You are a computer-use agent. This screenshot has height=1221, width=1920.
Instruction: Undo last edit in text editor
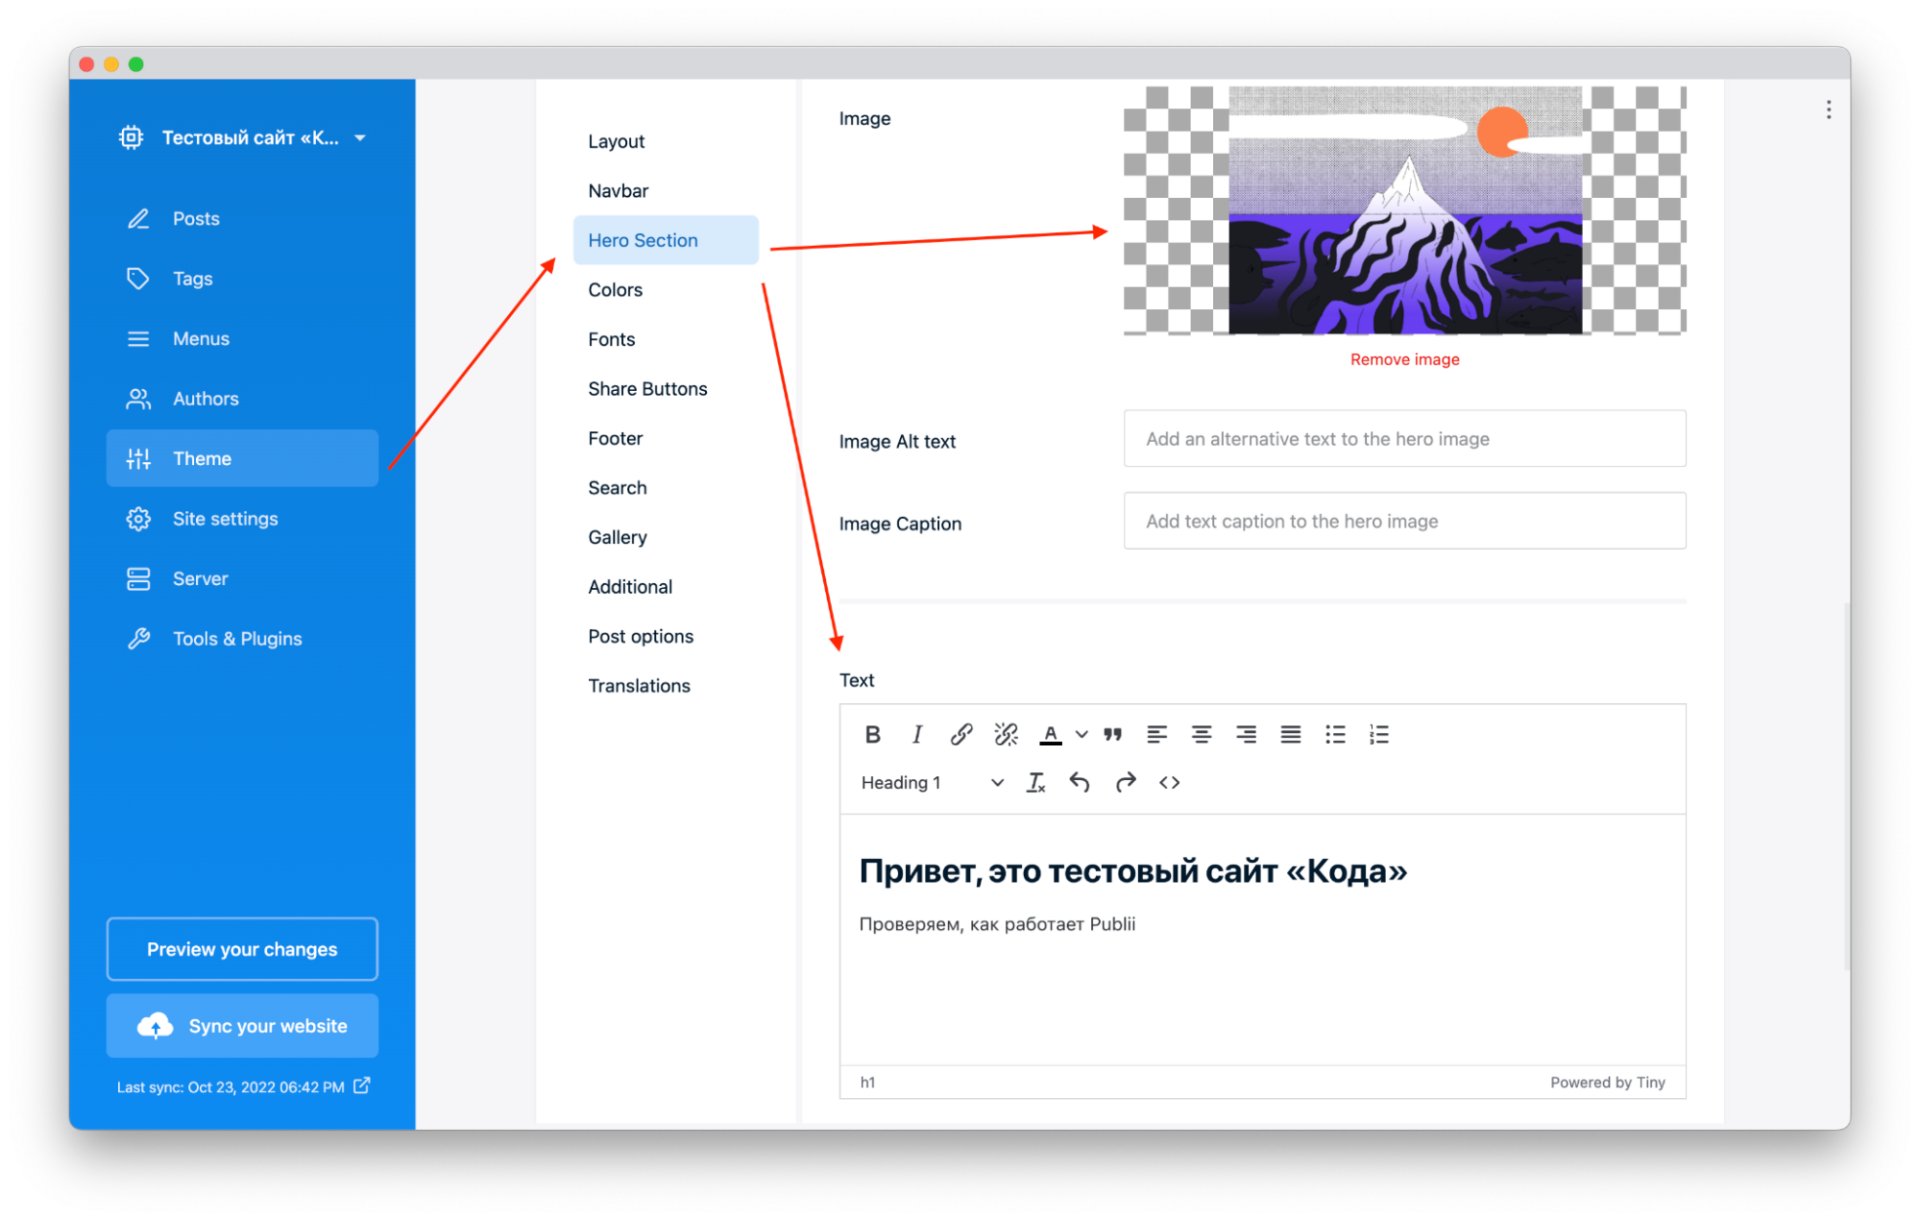(1079, 783)
